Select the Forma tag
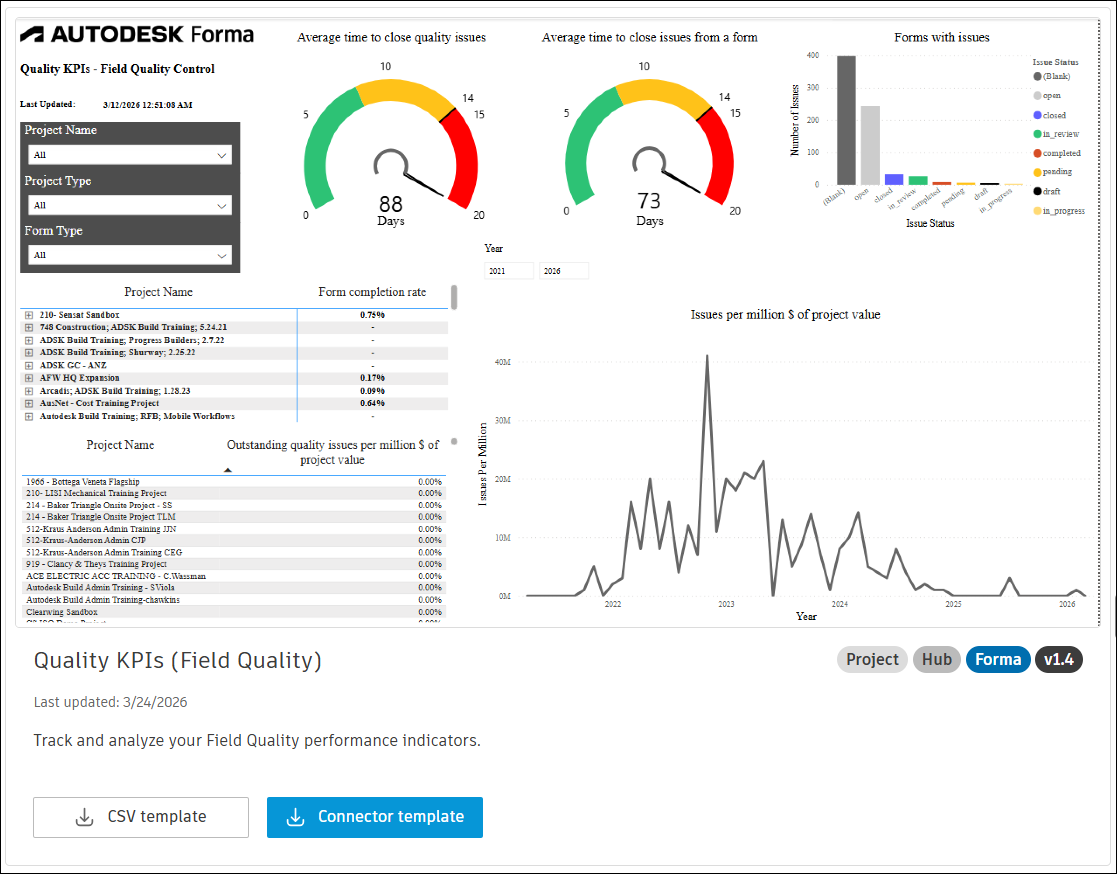The image size is (1117, 874). point(998,660)
